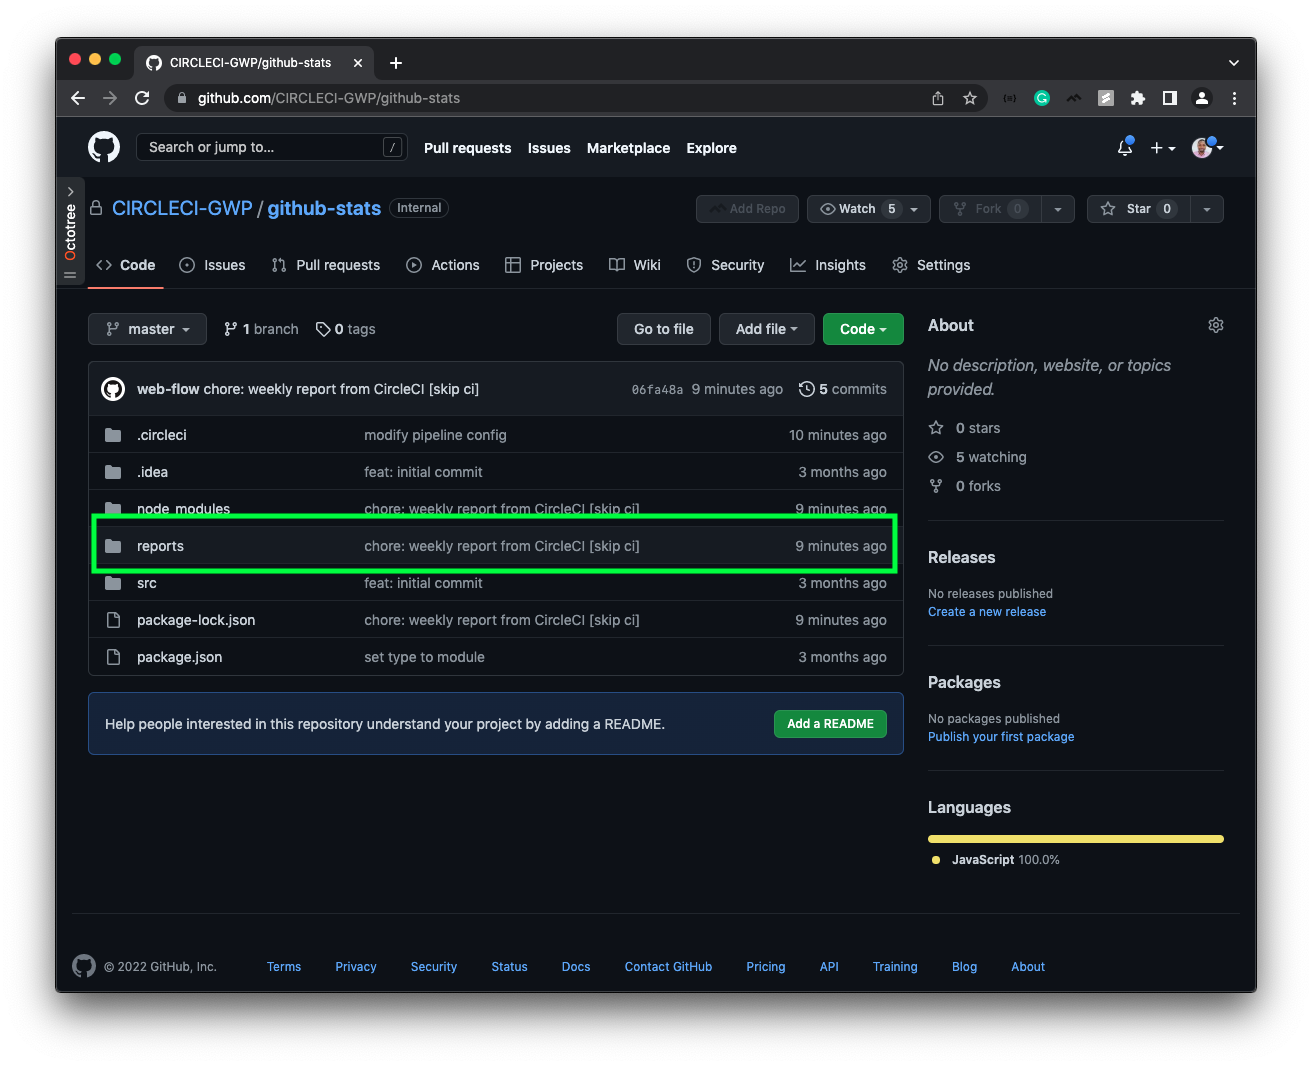Screen dimensions: 1312x1066
Task: Bookmark the page with the browser star
Action: click(970, 98)
